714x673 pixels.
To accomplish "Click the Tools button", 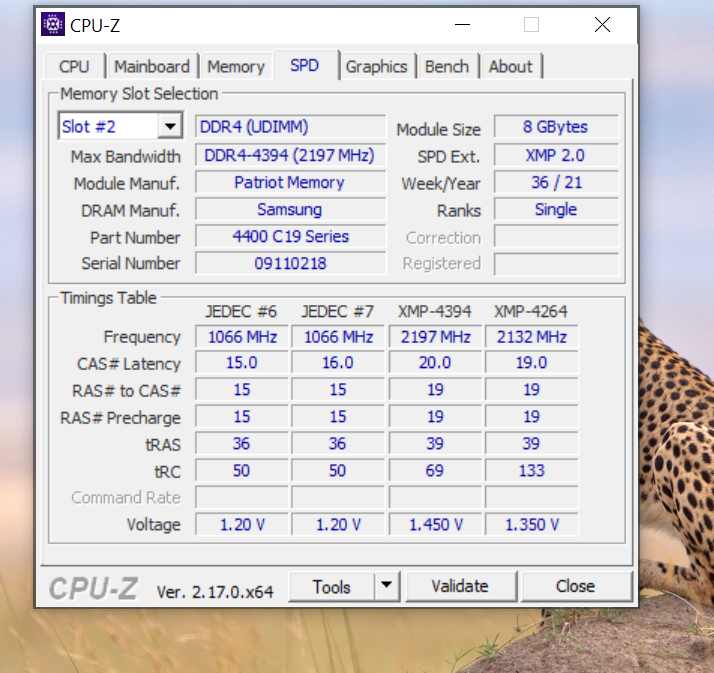I will tap(332, 586).
